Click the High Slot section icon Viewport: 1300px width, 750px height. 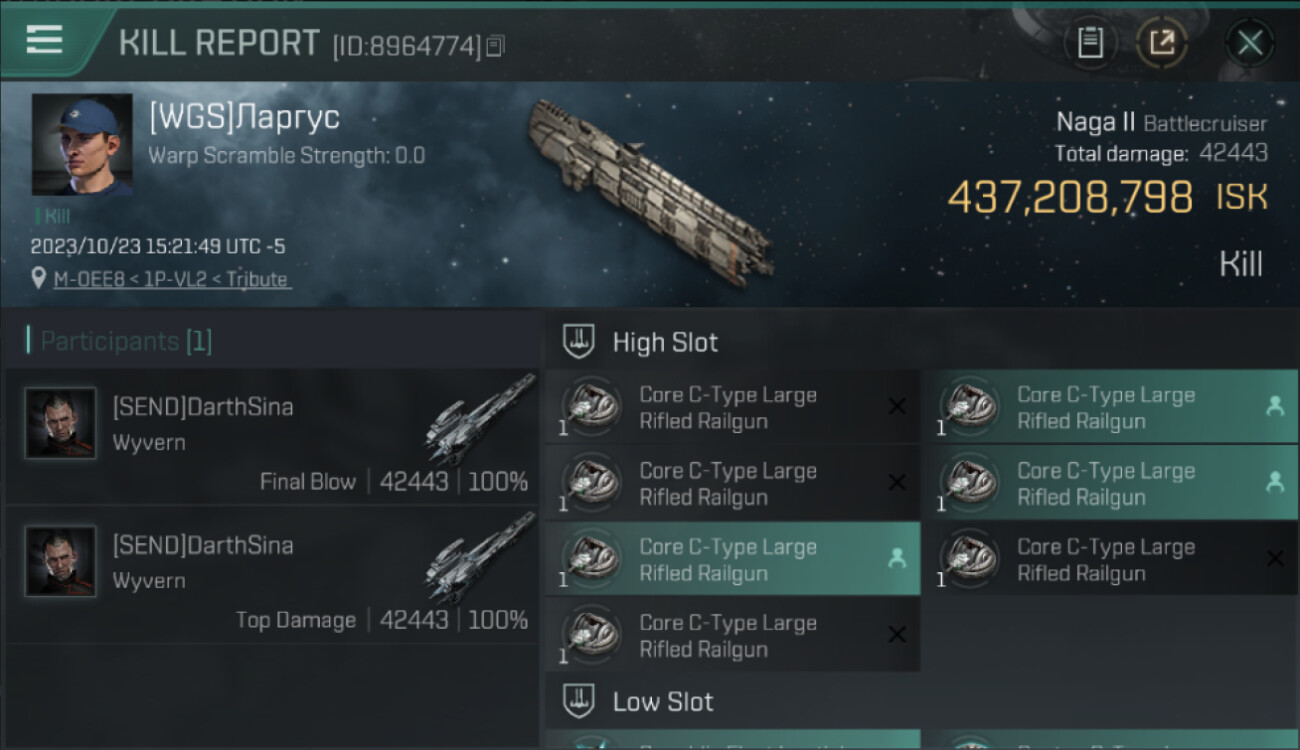tap(580, 342)
